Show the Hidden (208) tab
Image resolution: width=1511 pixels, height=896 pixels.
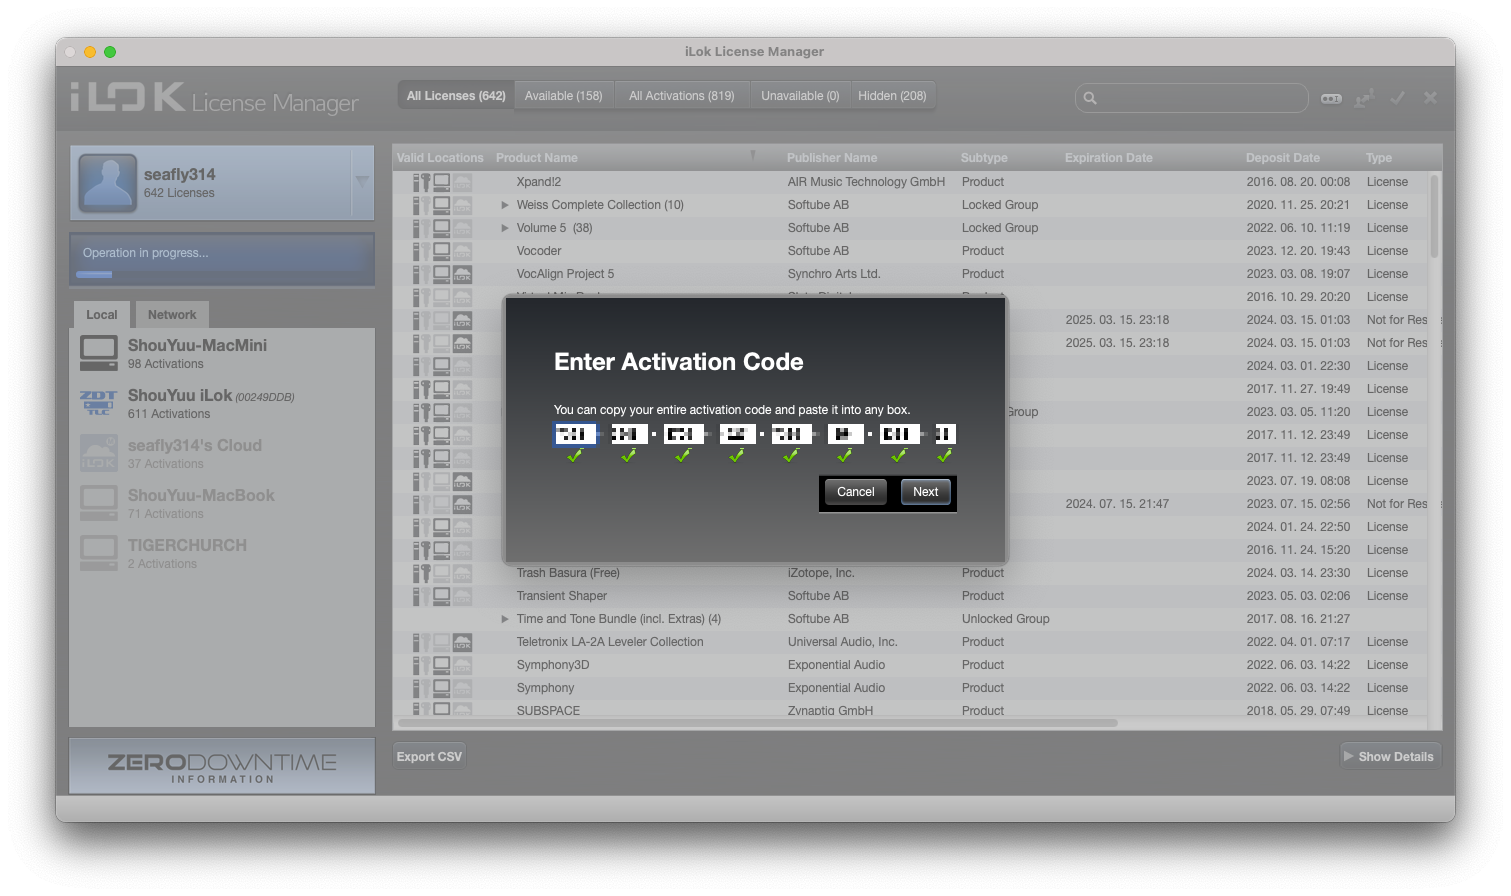(x=892, y=96)
